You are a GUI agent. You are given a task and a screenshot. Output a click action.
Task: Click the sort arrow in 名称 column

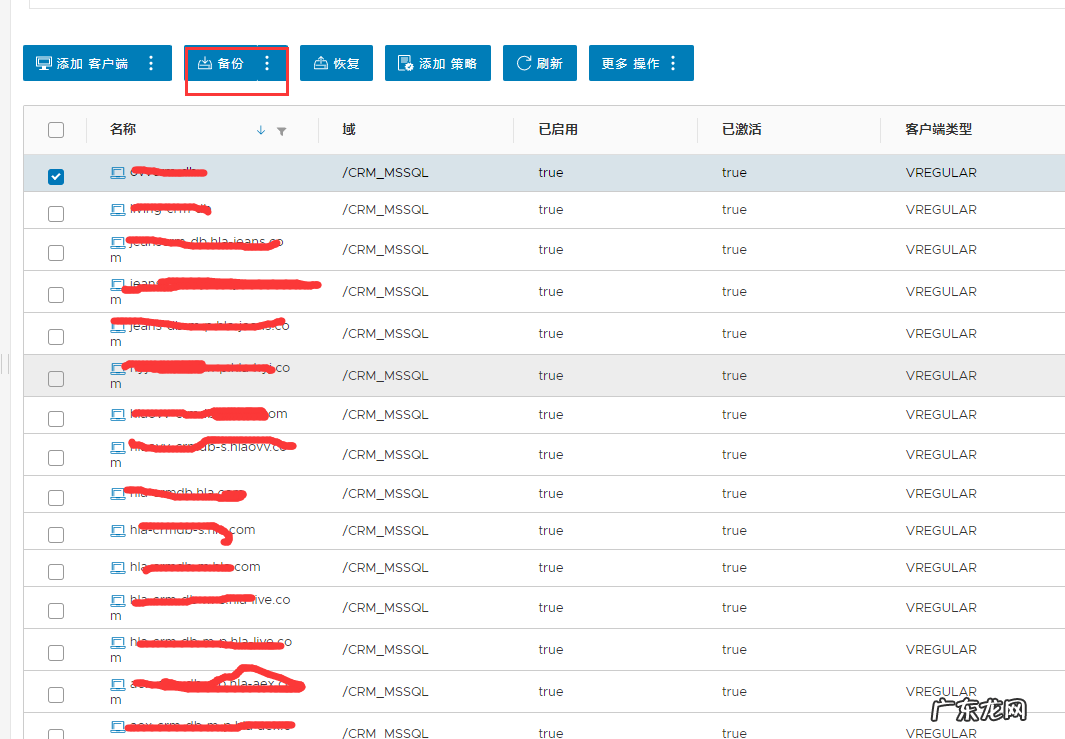pyautogui.click(x=261, y=130)
